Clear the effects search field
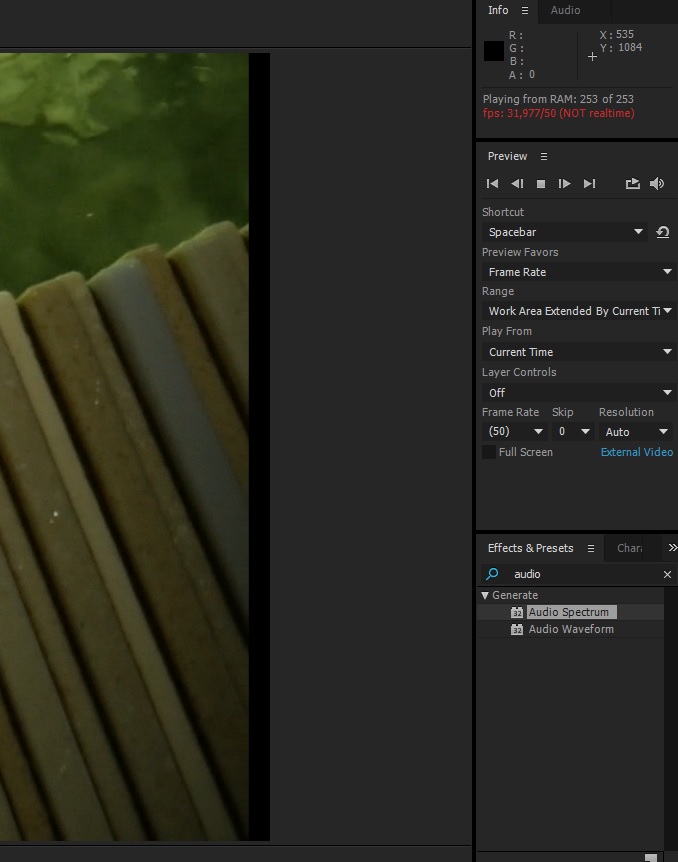 pyautogui.click(x=667, y=575)
